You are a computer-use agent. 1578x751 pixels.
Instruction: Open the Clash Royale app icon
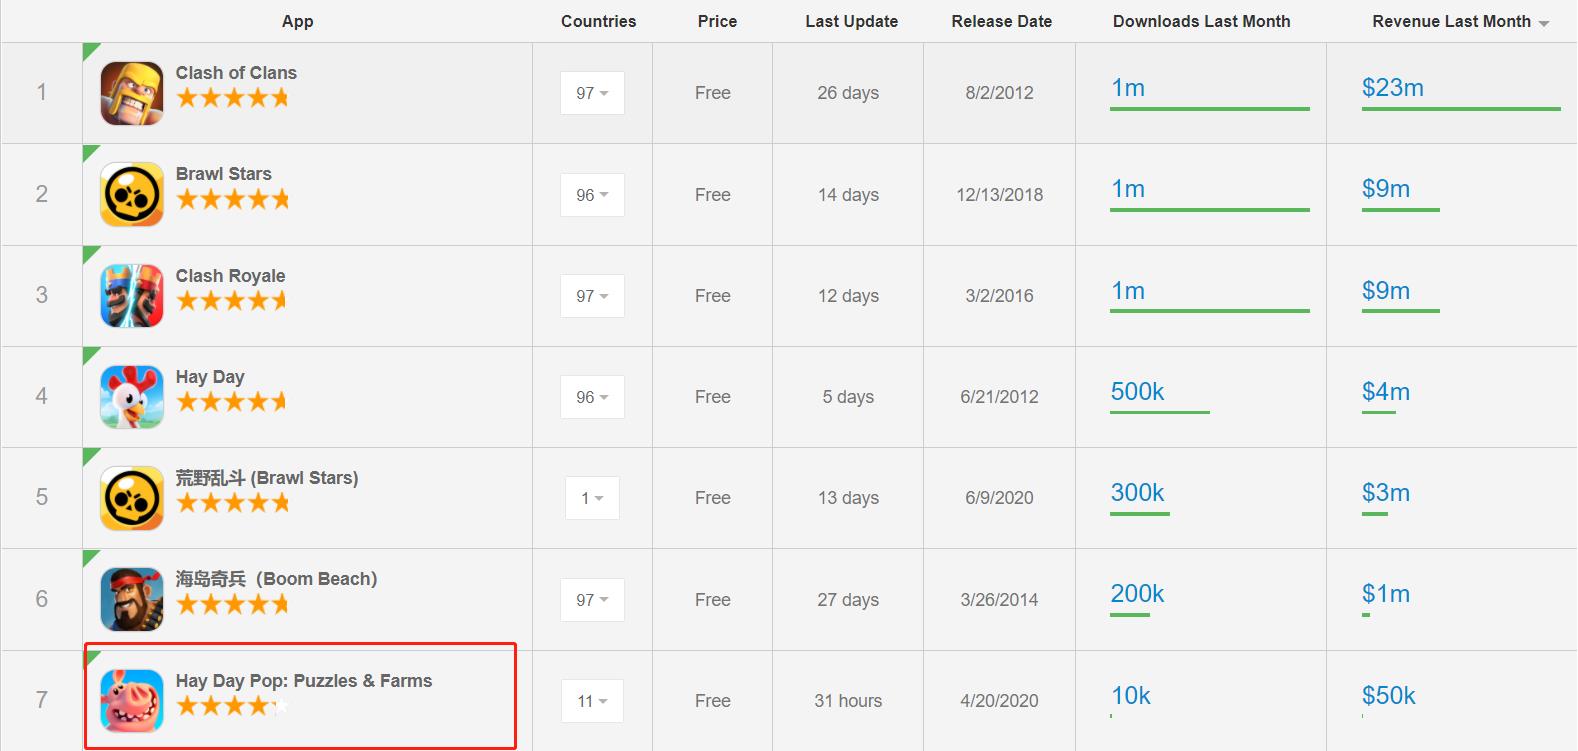click(x=132, y=296)
